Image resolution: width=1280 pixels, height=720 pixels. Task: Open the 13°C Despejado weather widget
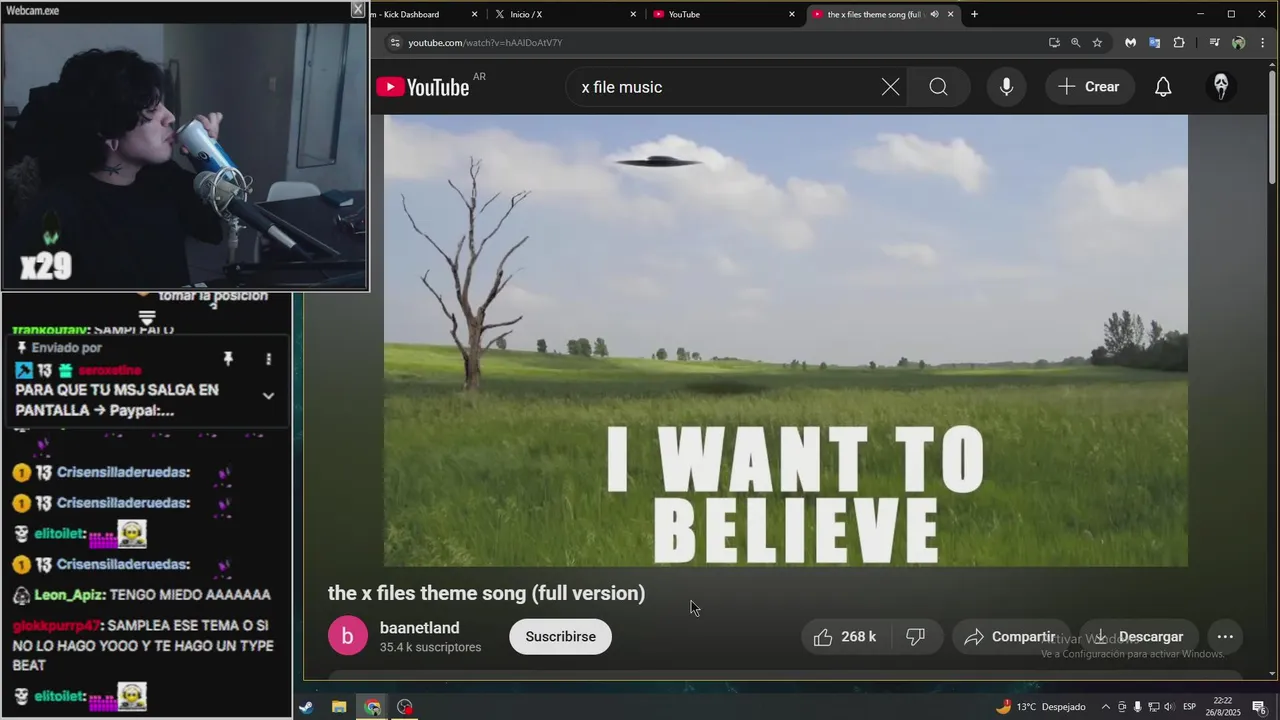[1040, 707]
